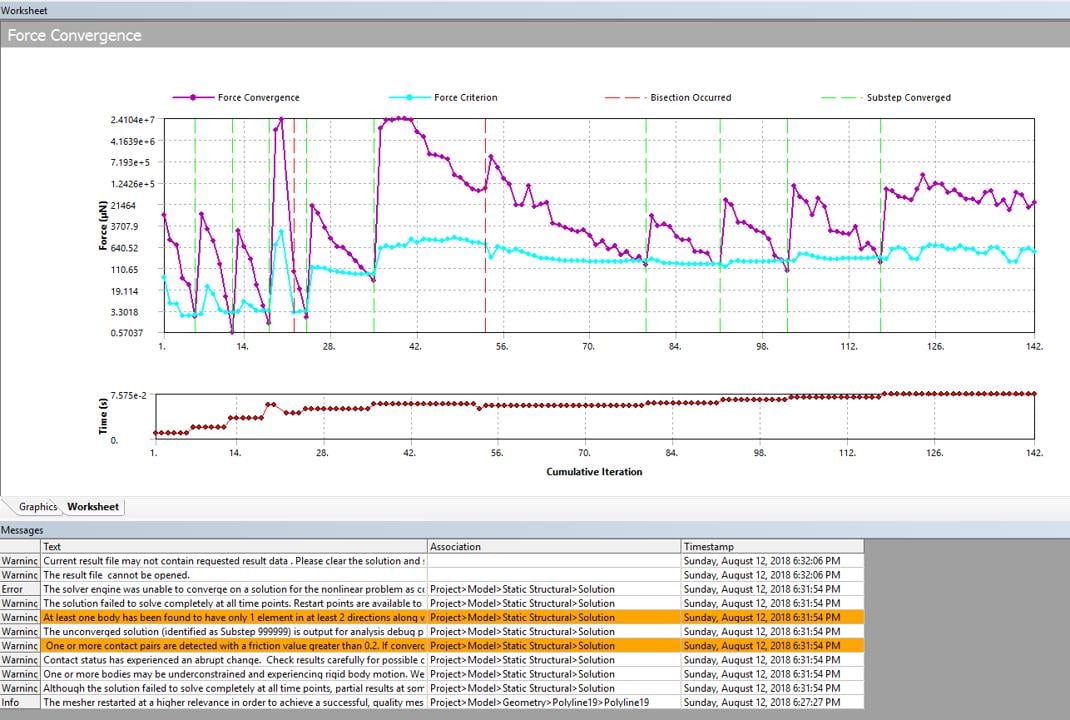Click the underconstrained rigid body motion warning
1070x720 pixels.
click(x=234, y=674)
